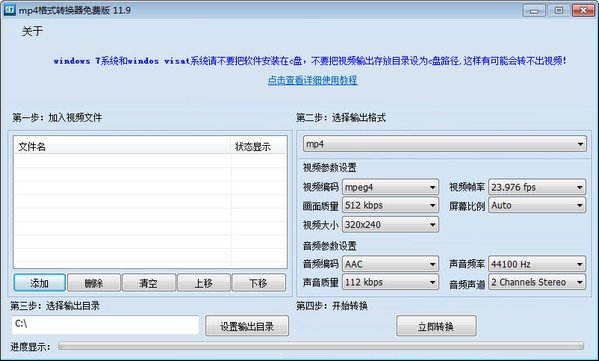Click the 下移 button
599x361 pixels.
(x=259, y=283)
